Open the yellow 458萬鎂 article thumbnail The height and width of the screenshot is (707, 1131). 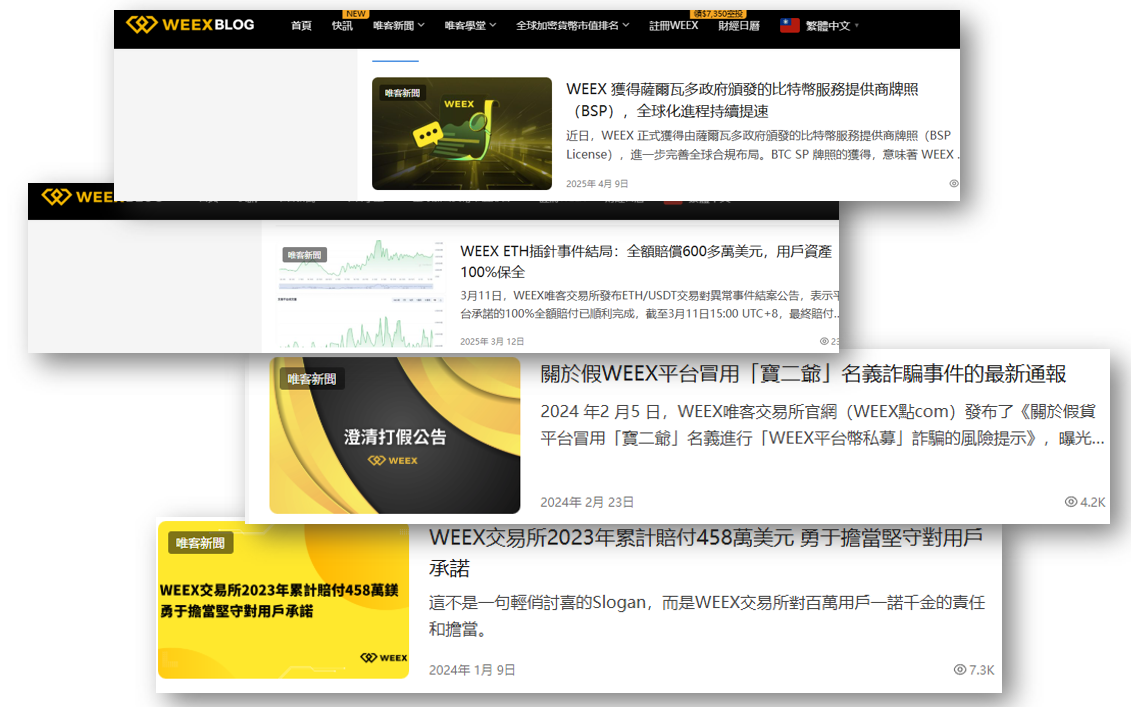pos(283,600)
